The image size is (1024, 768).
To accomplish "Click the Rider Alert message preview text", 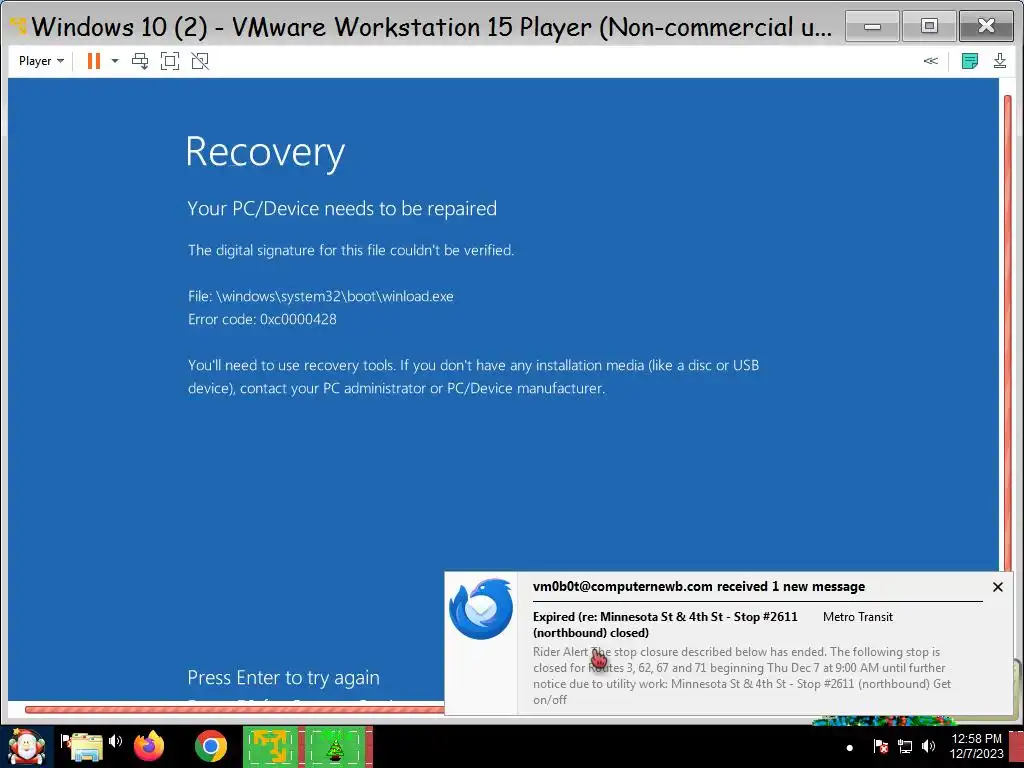I will tap(742, 675).
